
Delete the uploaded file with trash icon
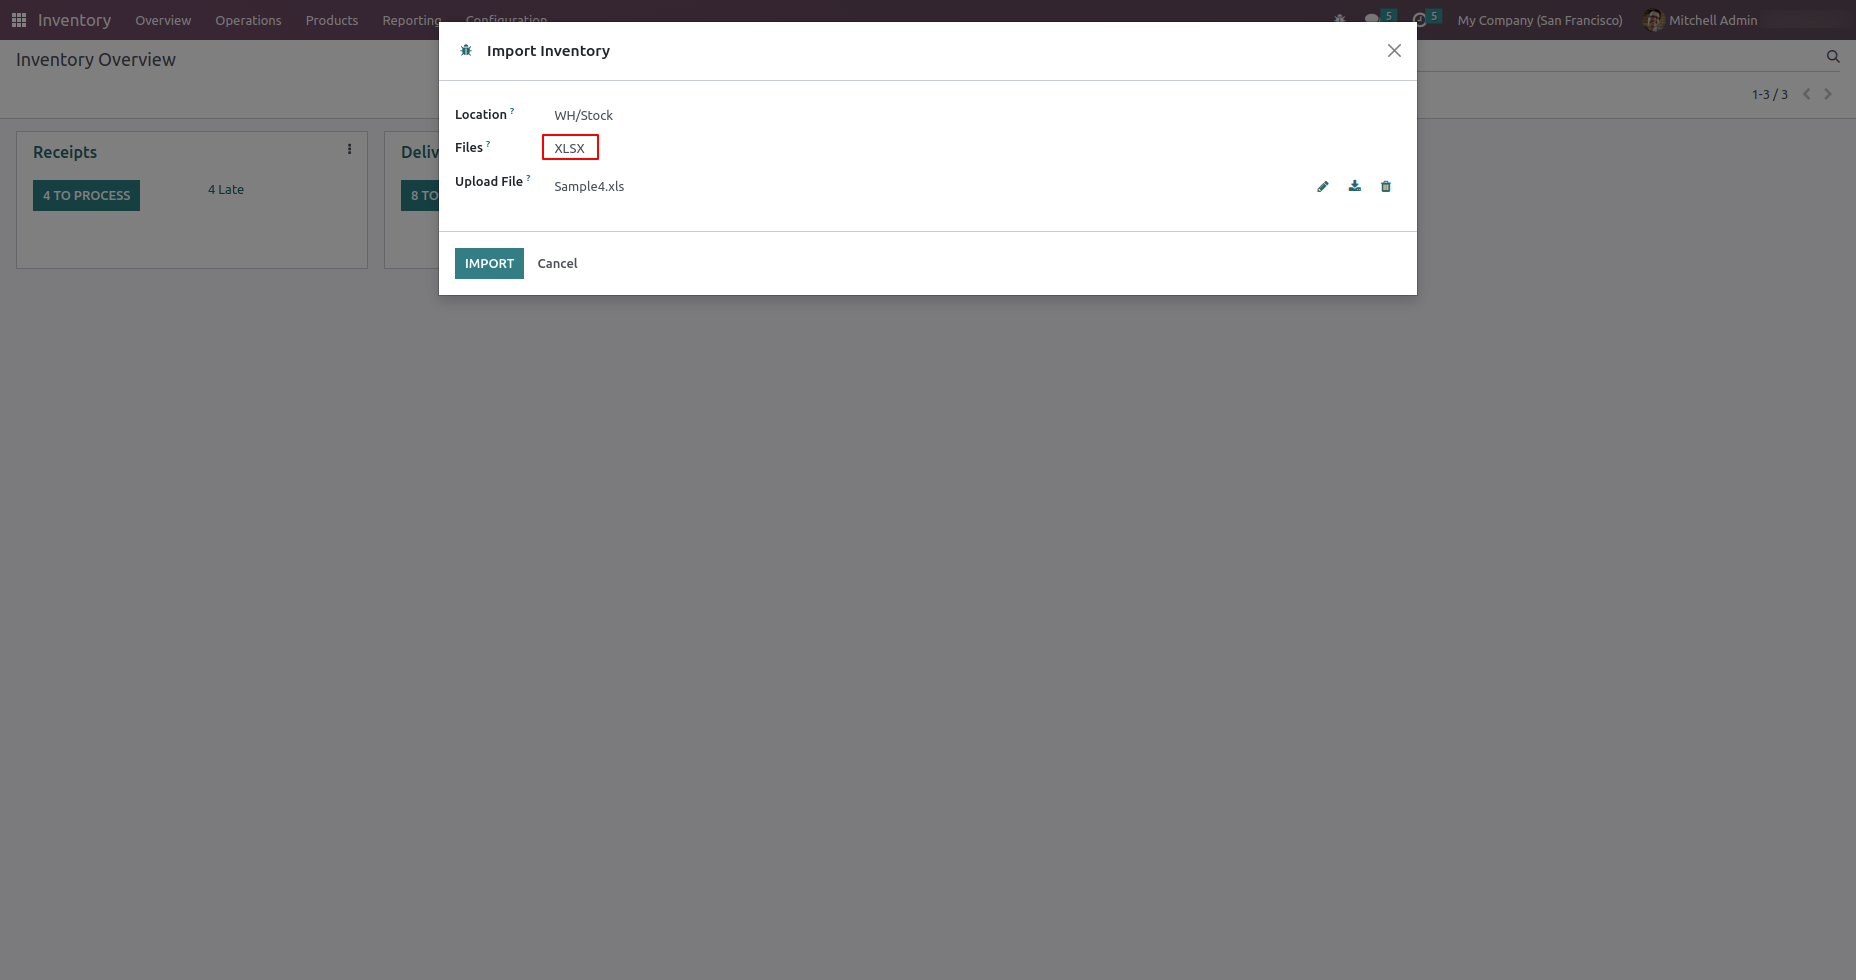pyautogui.click(x=1386, y=186)
